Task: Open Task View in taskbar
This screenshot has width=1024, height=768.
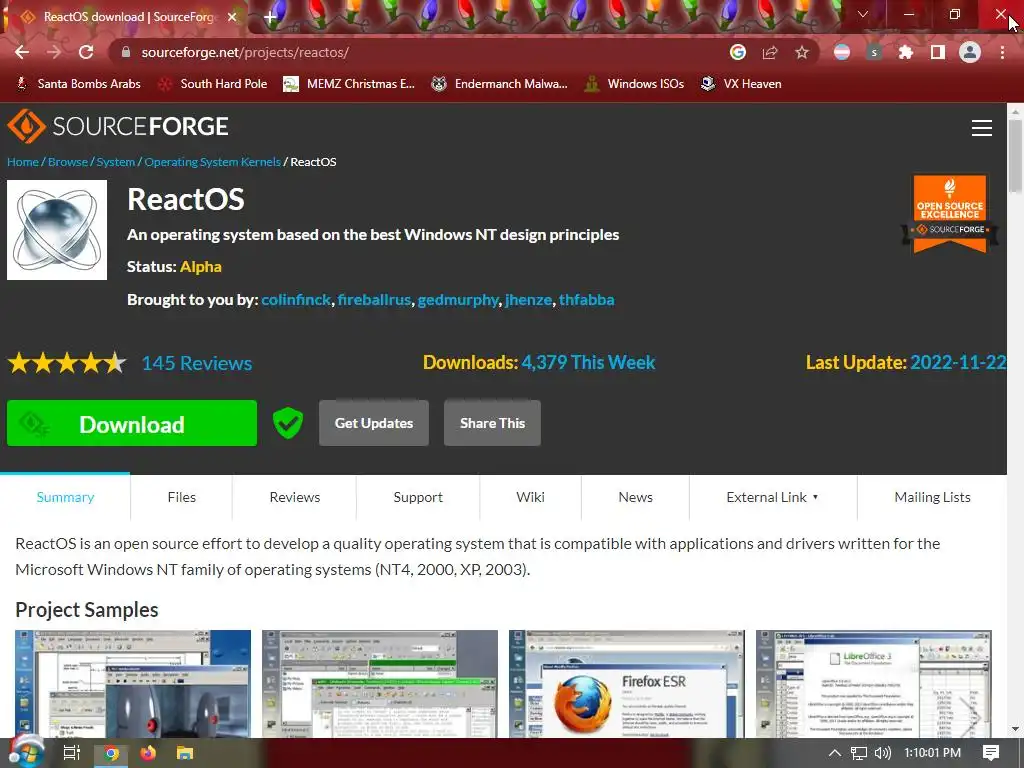Action: (71, 753)
